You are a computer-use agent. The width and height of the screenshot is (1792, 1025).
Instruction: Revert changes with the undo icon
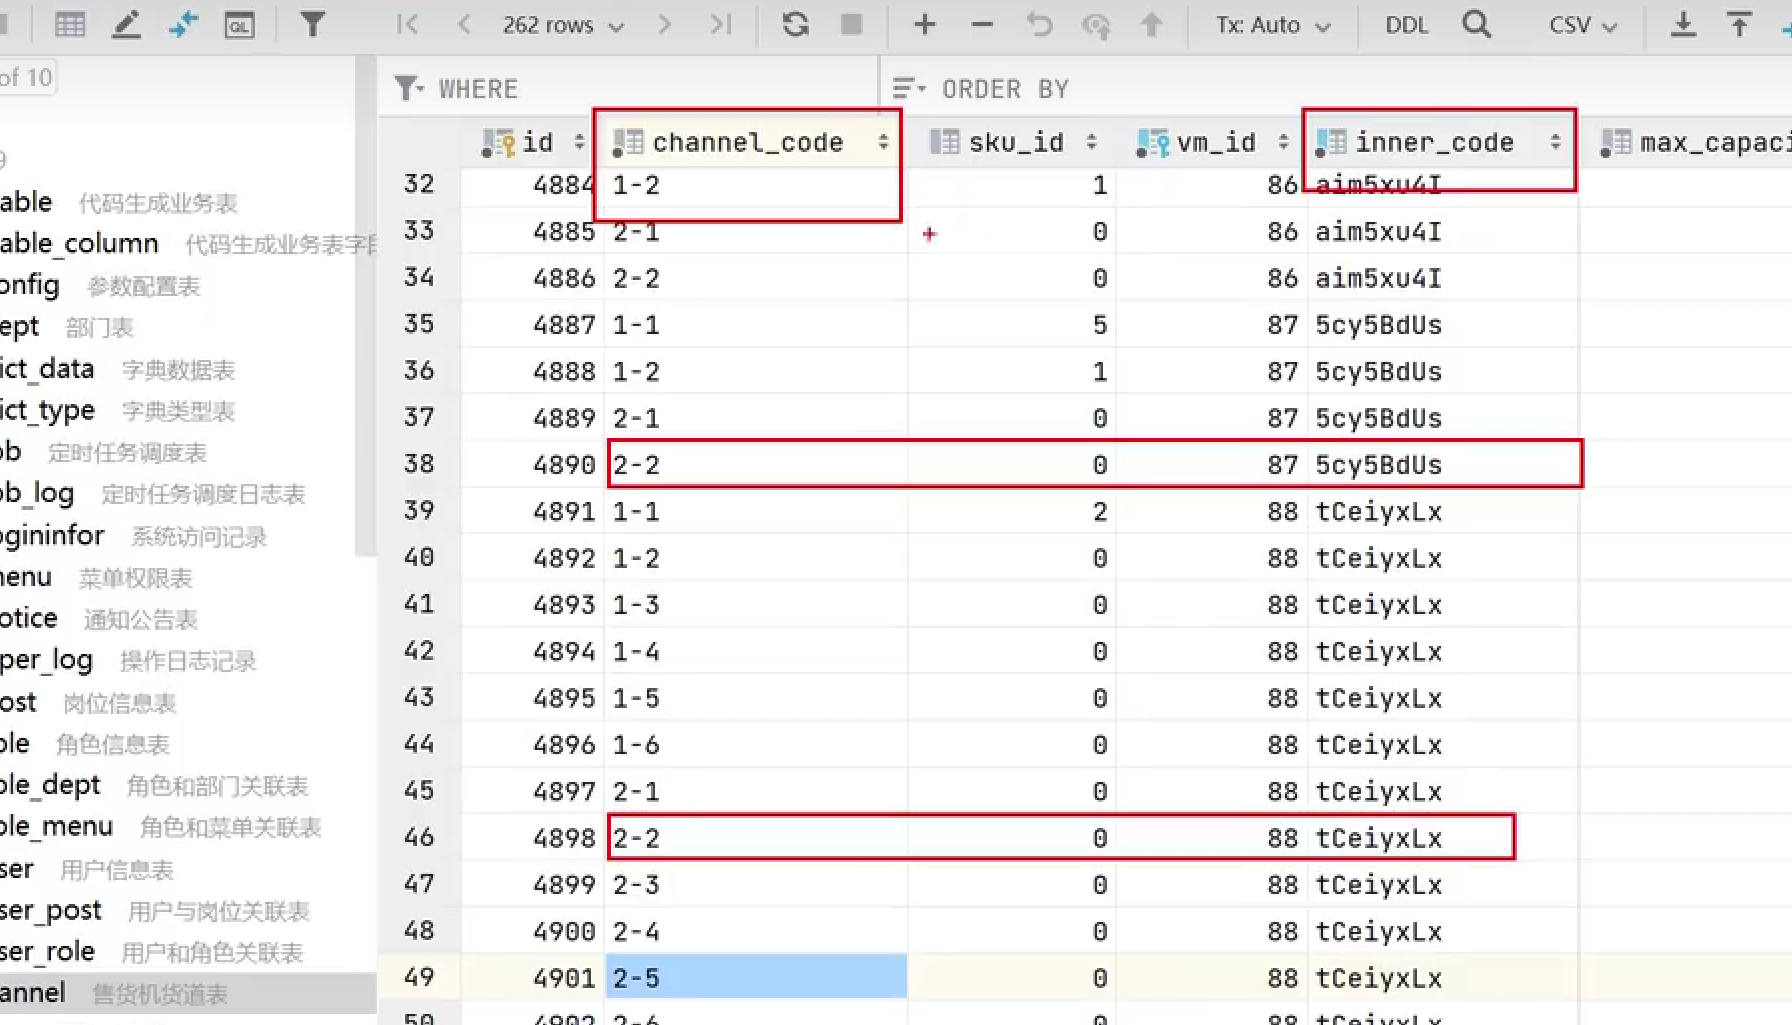(1039, 25)
